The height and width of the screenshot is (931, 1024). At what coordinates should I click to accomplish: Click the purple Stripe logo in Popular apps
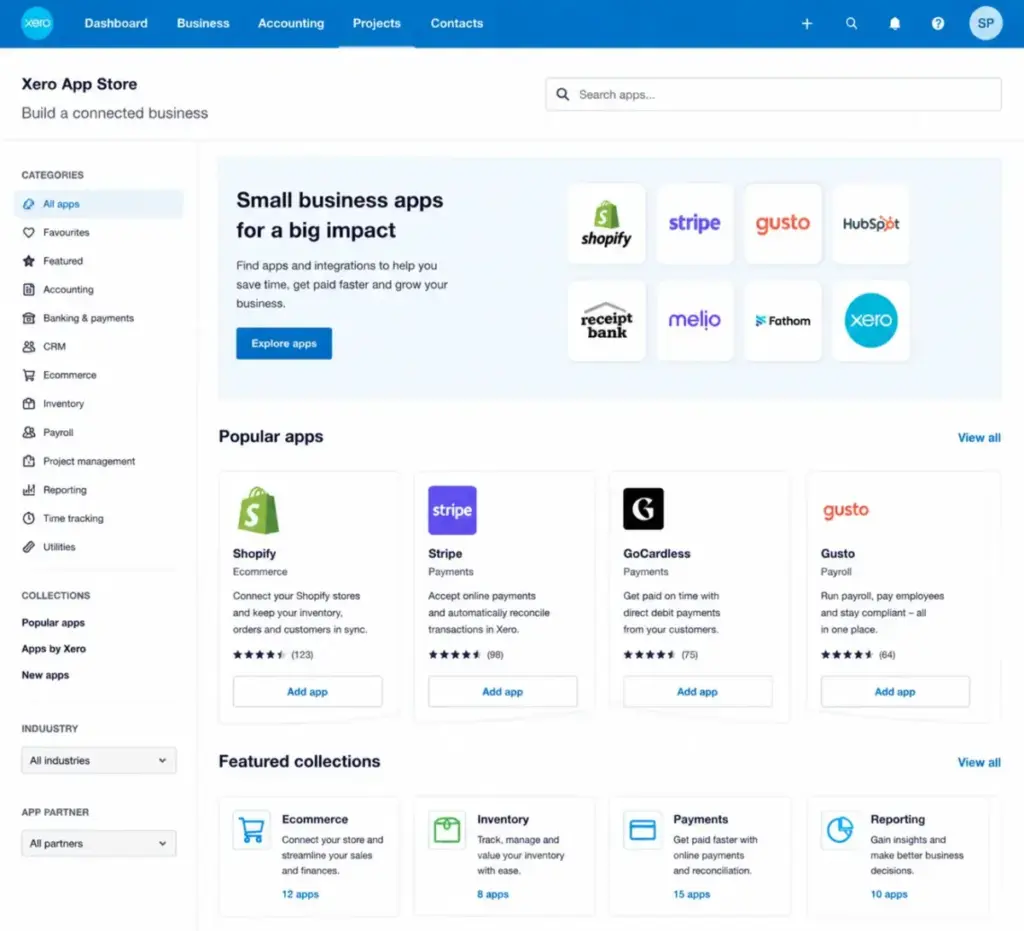(452, 510)
